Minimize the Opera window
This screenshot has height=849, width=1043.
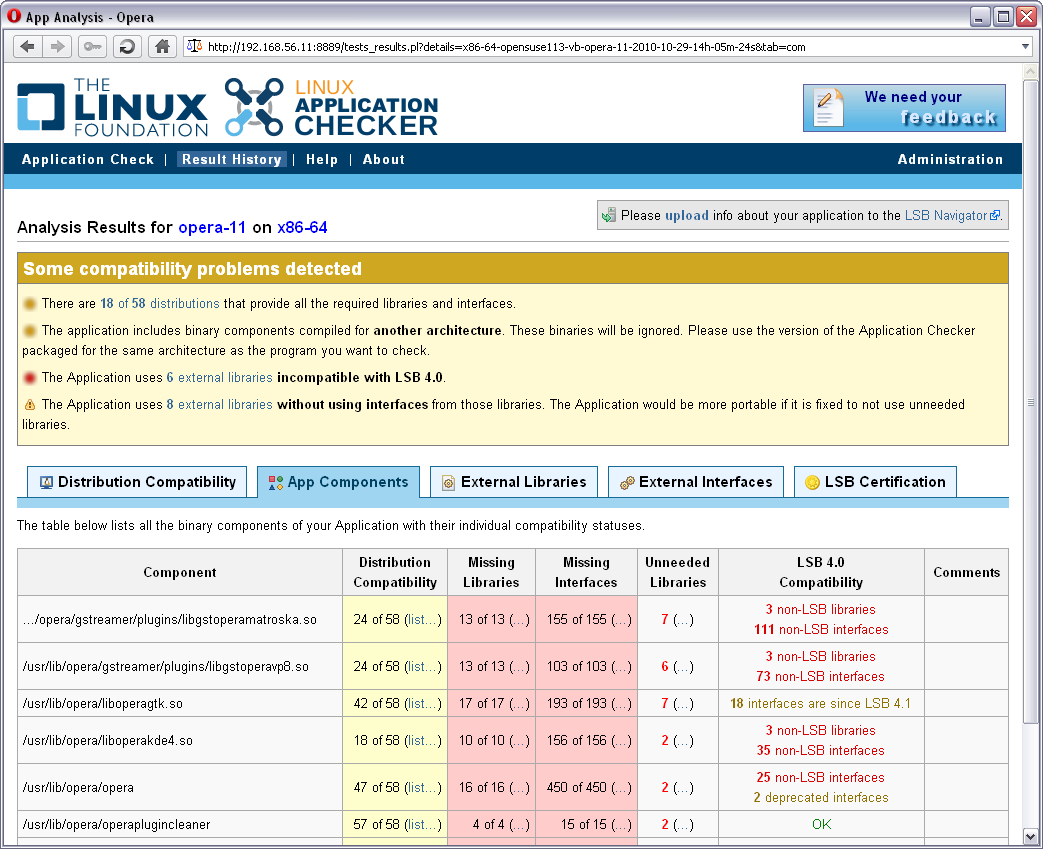(980, 17)
